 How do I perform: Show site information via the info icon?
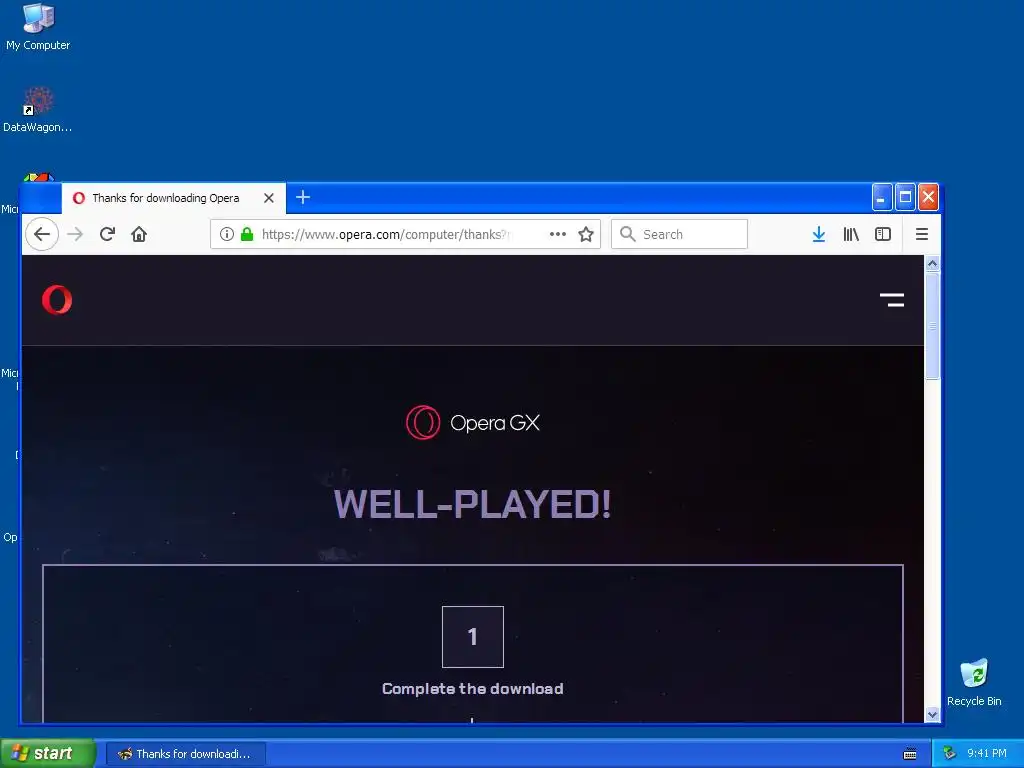227,234
